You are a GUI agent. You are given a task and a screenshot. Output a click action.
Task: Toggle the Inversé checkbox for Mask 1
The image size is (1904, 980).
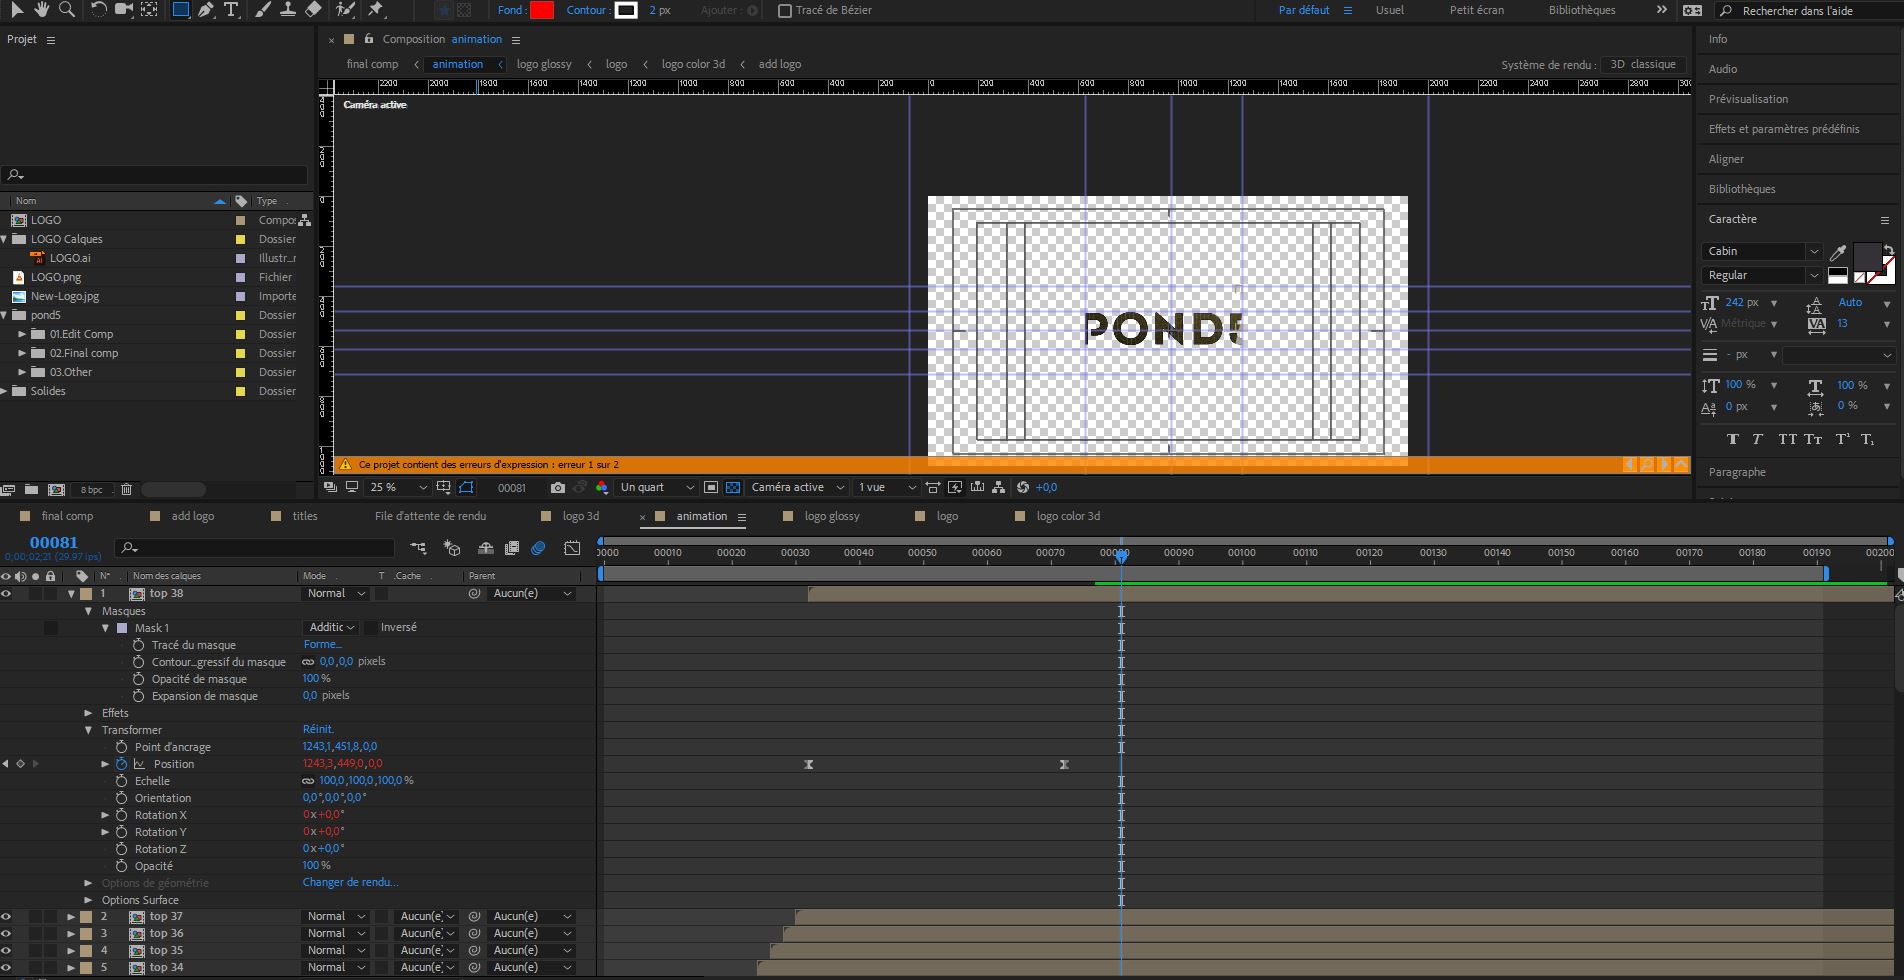point(371,628)
